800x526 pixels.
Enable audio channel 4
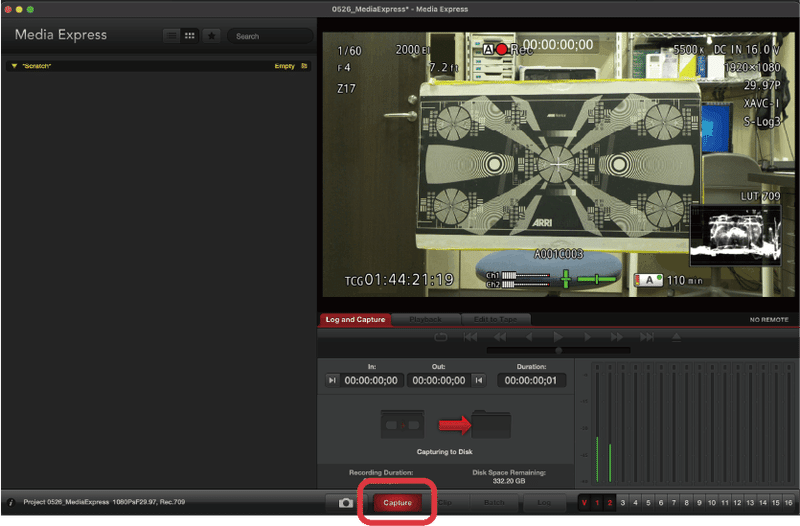635,503
